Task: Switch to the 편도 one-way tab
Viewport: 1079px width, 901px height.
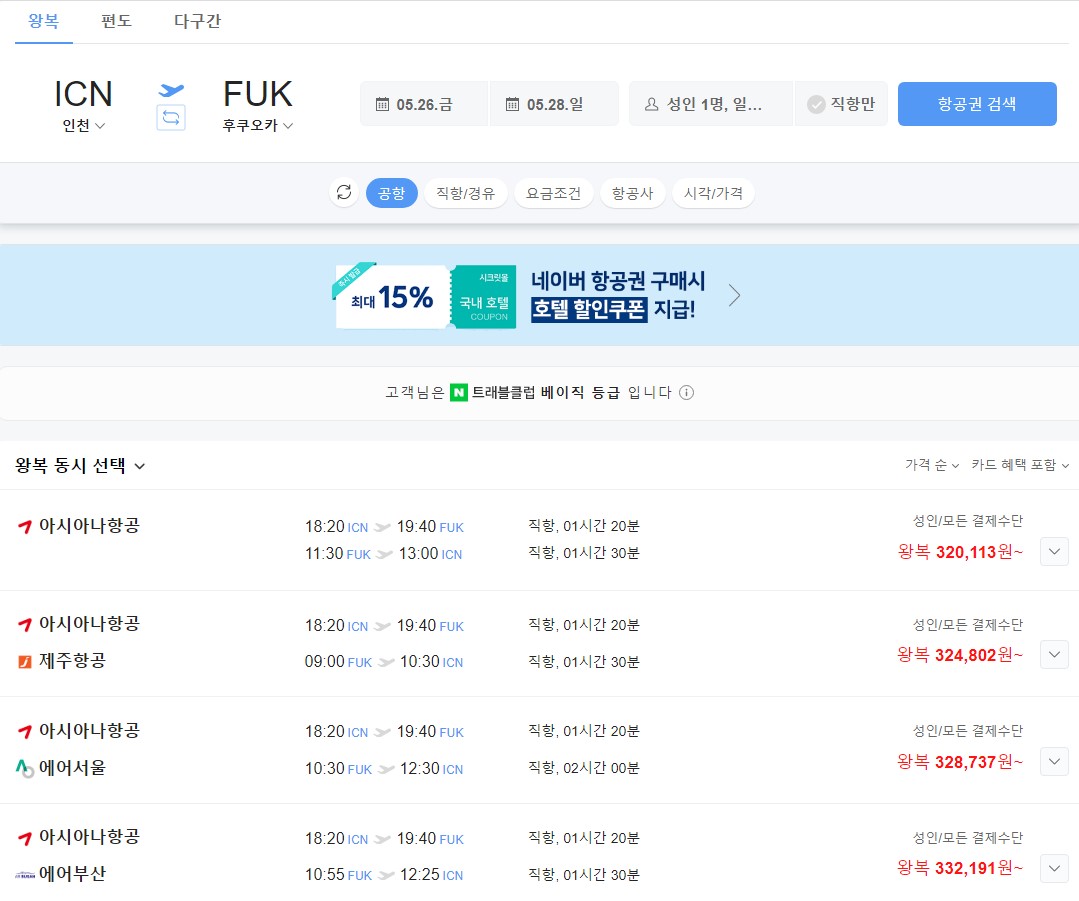Action: click(x=116, y=21)
